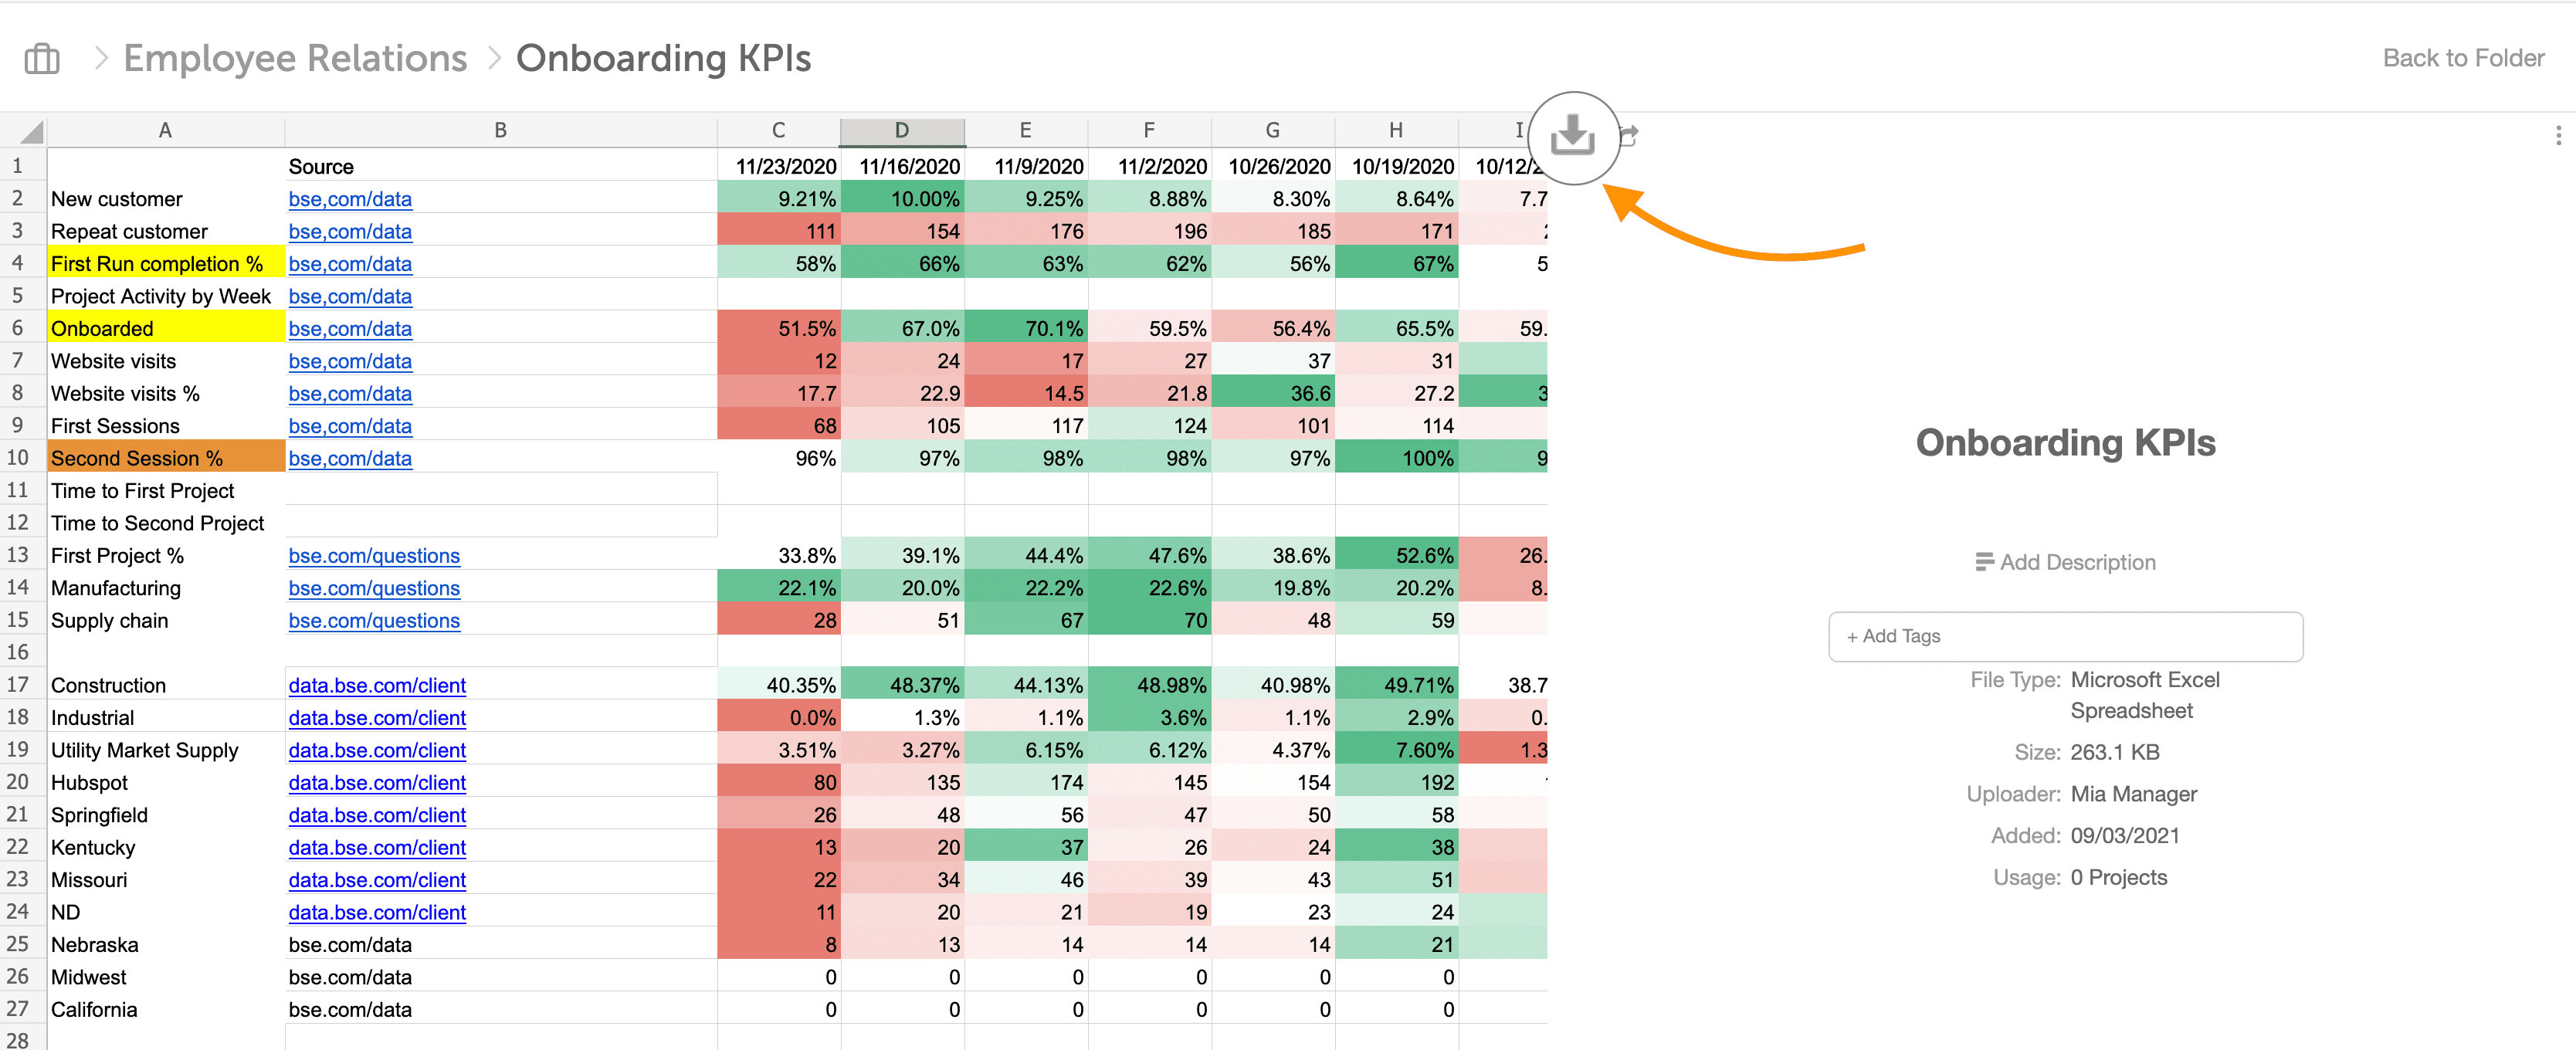2576x1050 pixels.
Task: Select column B header
Action: (x=500, y=131)
